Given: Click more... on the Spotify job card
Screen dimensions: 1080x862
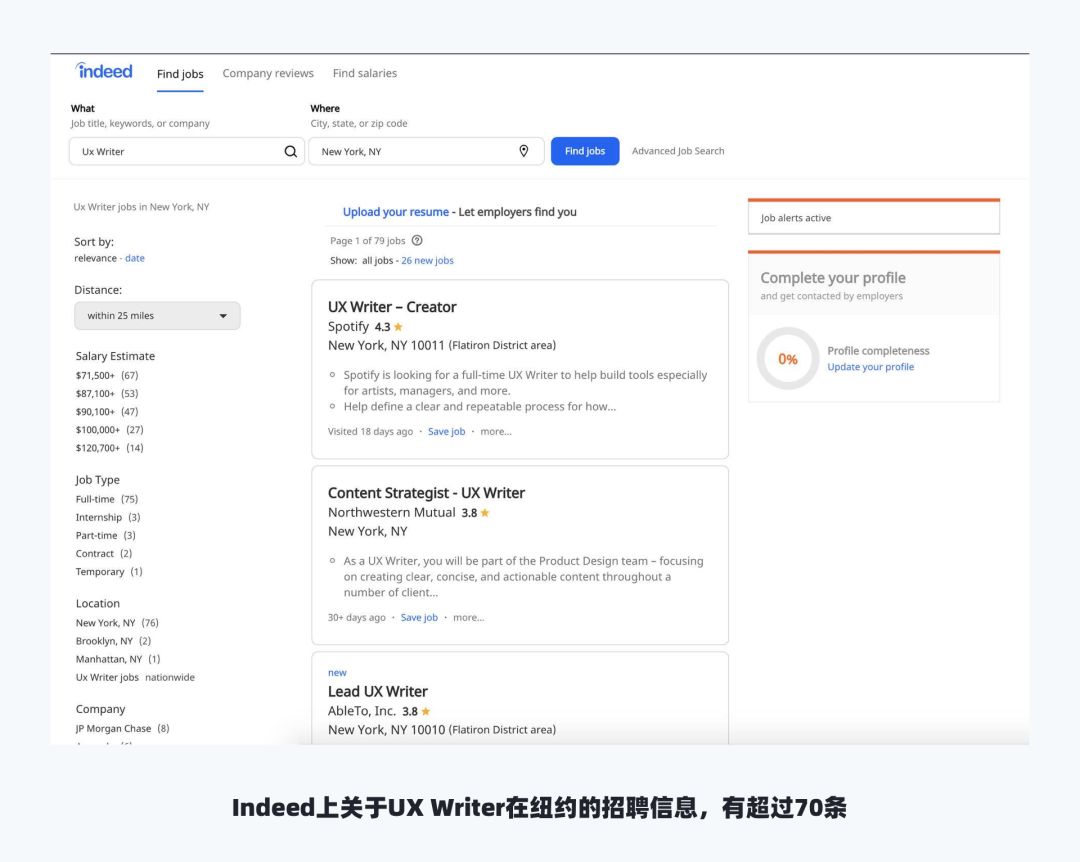Looking at the screenshot, I should pos(496,431).
